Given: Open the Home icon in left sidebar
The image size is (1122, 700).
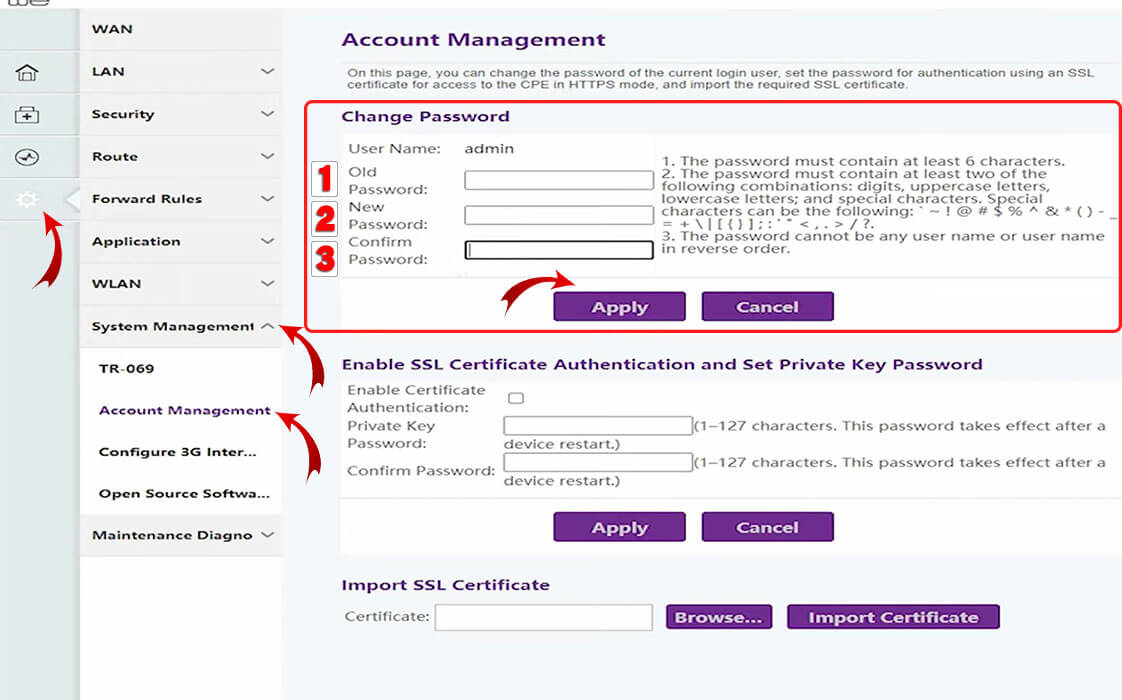Looking at the screenshot, I should pyautogui.click(x=27, y=72).
